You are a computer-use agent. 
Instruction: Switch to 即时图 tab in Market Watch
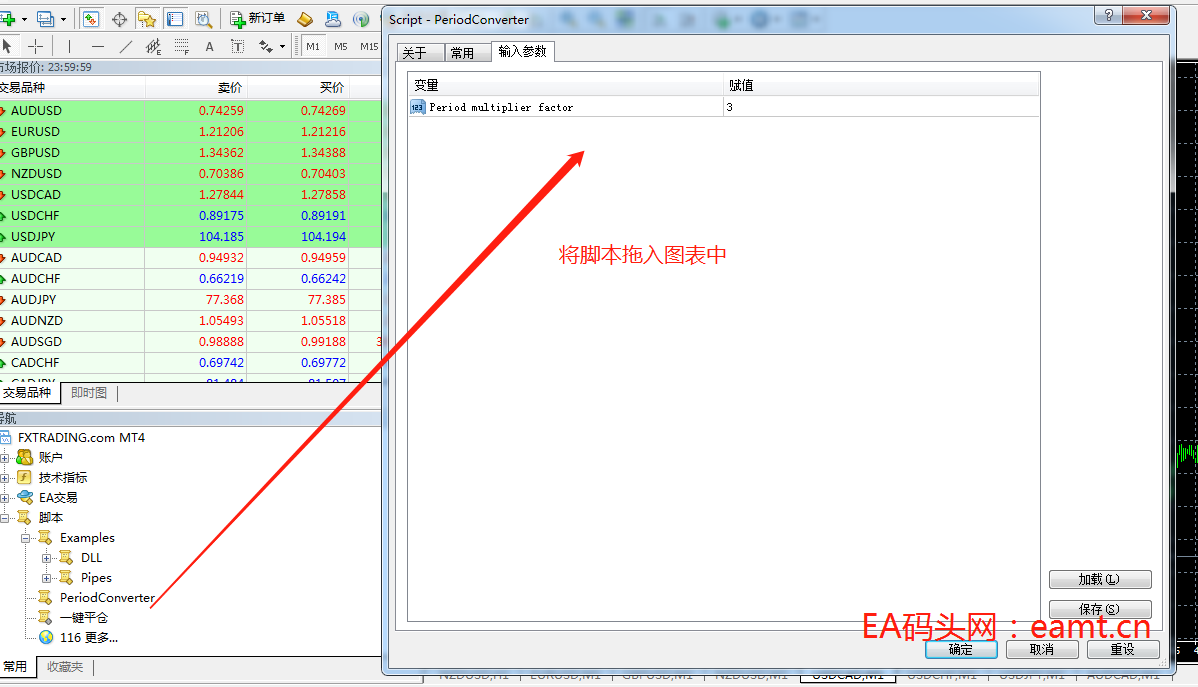coord(89,393)
